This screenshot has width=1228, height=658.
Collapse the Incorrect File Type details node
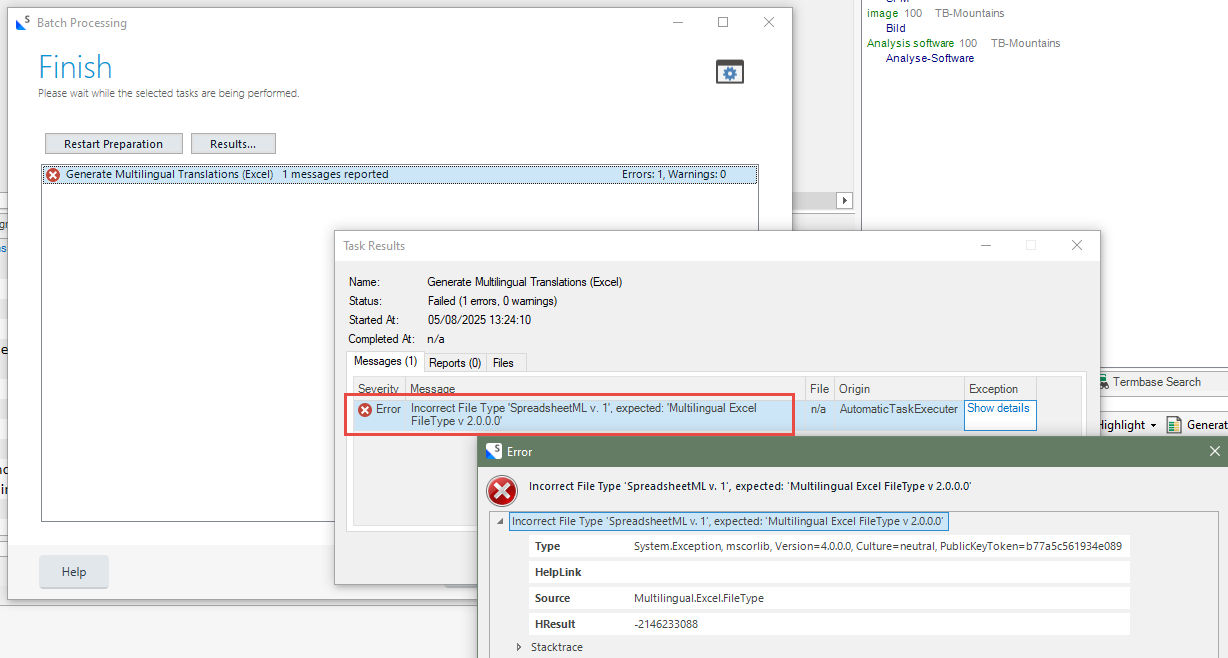click(x=500, y=521)
